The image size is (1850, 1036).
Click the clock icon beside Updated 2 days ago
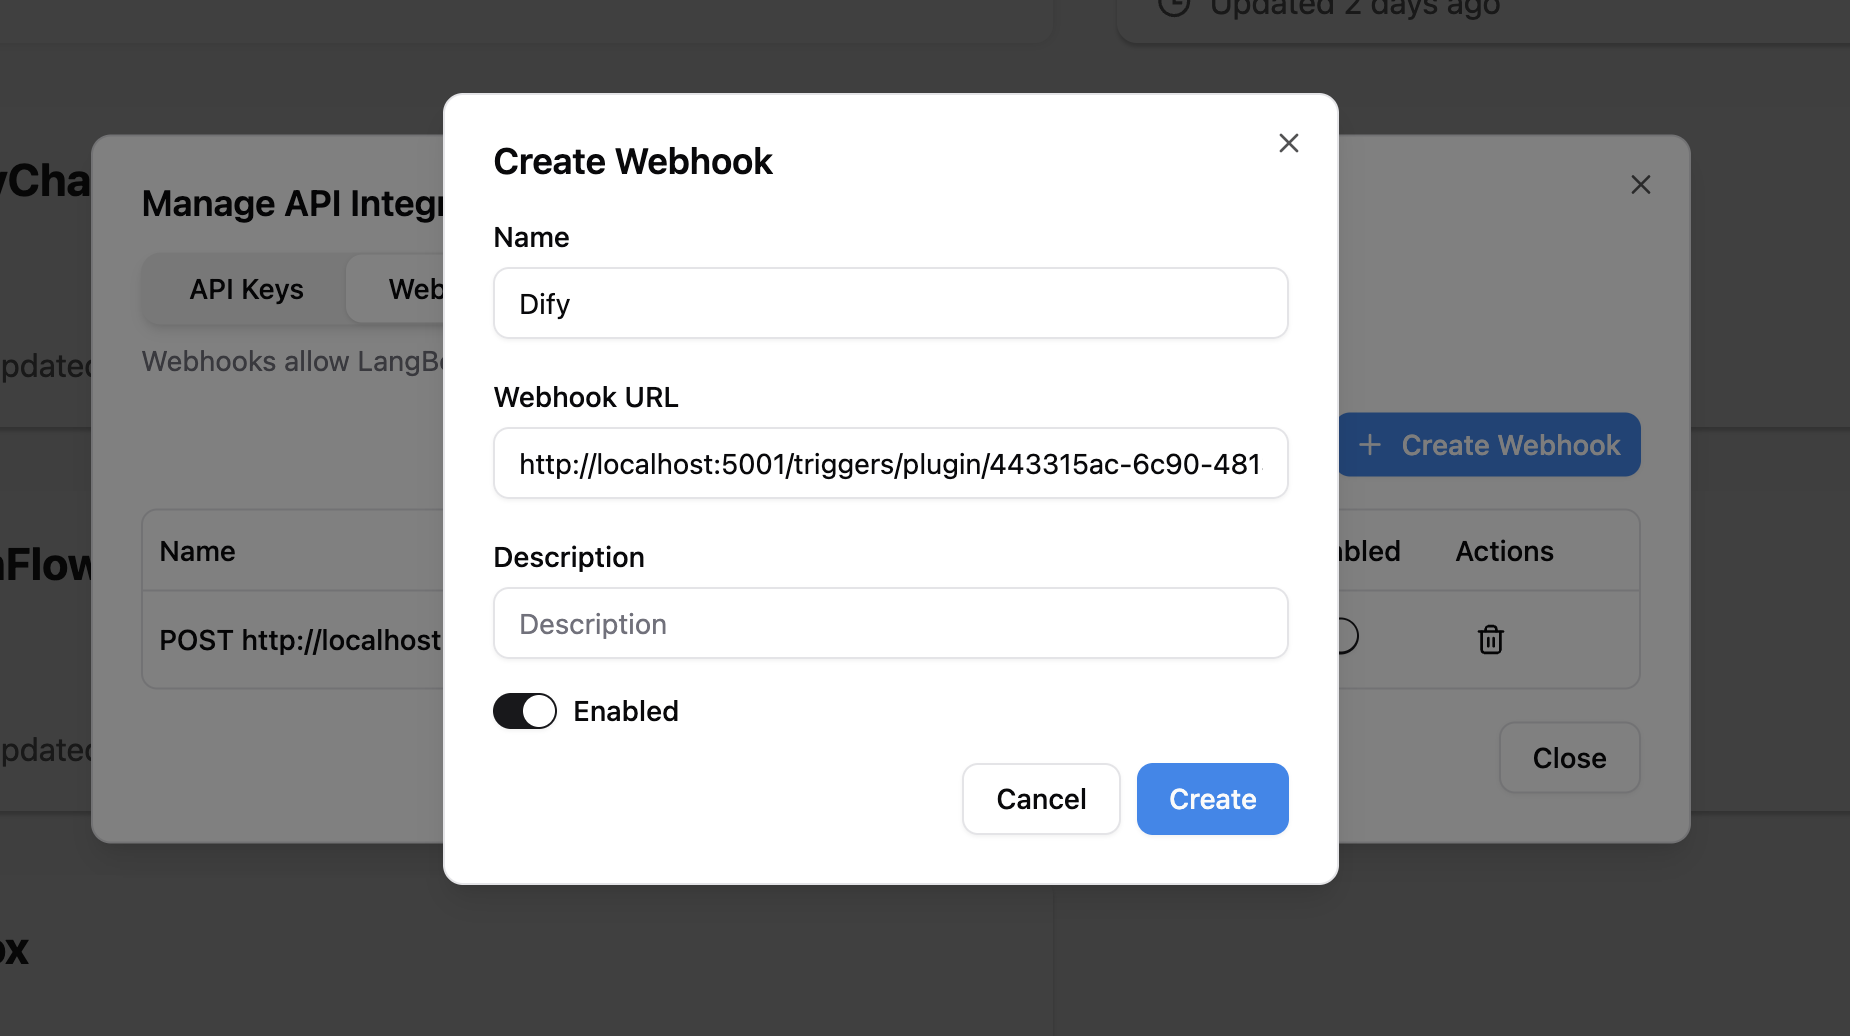(1174, 6)
